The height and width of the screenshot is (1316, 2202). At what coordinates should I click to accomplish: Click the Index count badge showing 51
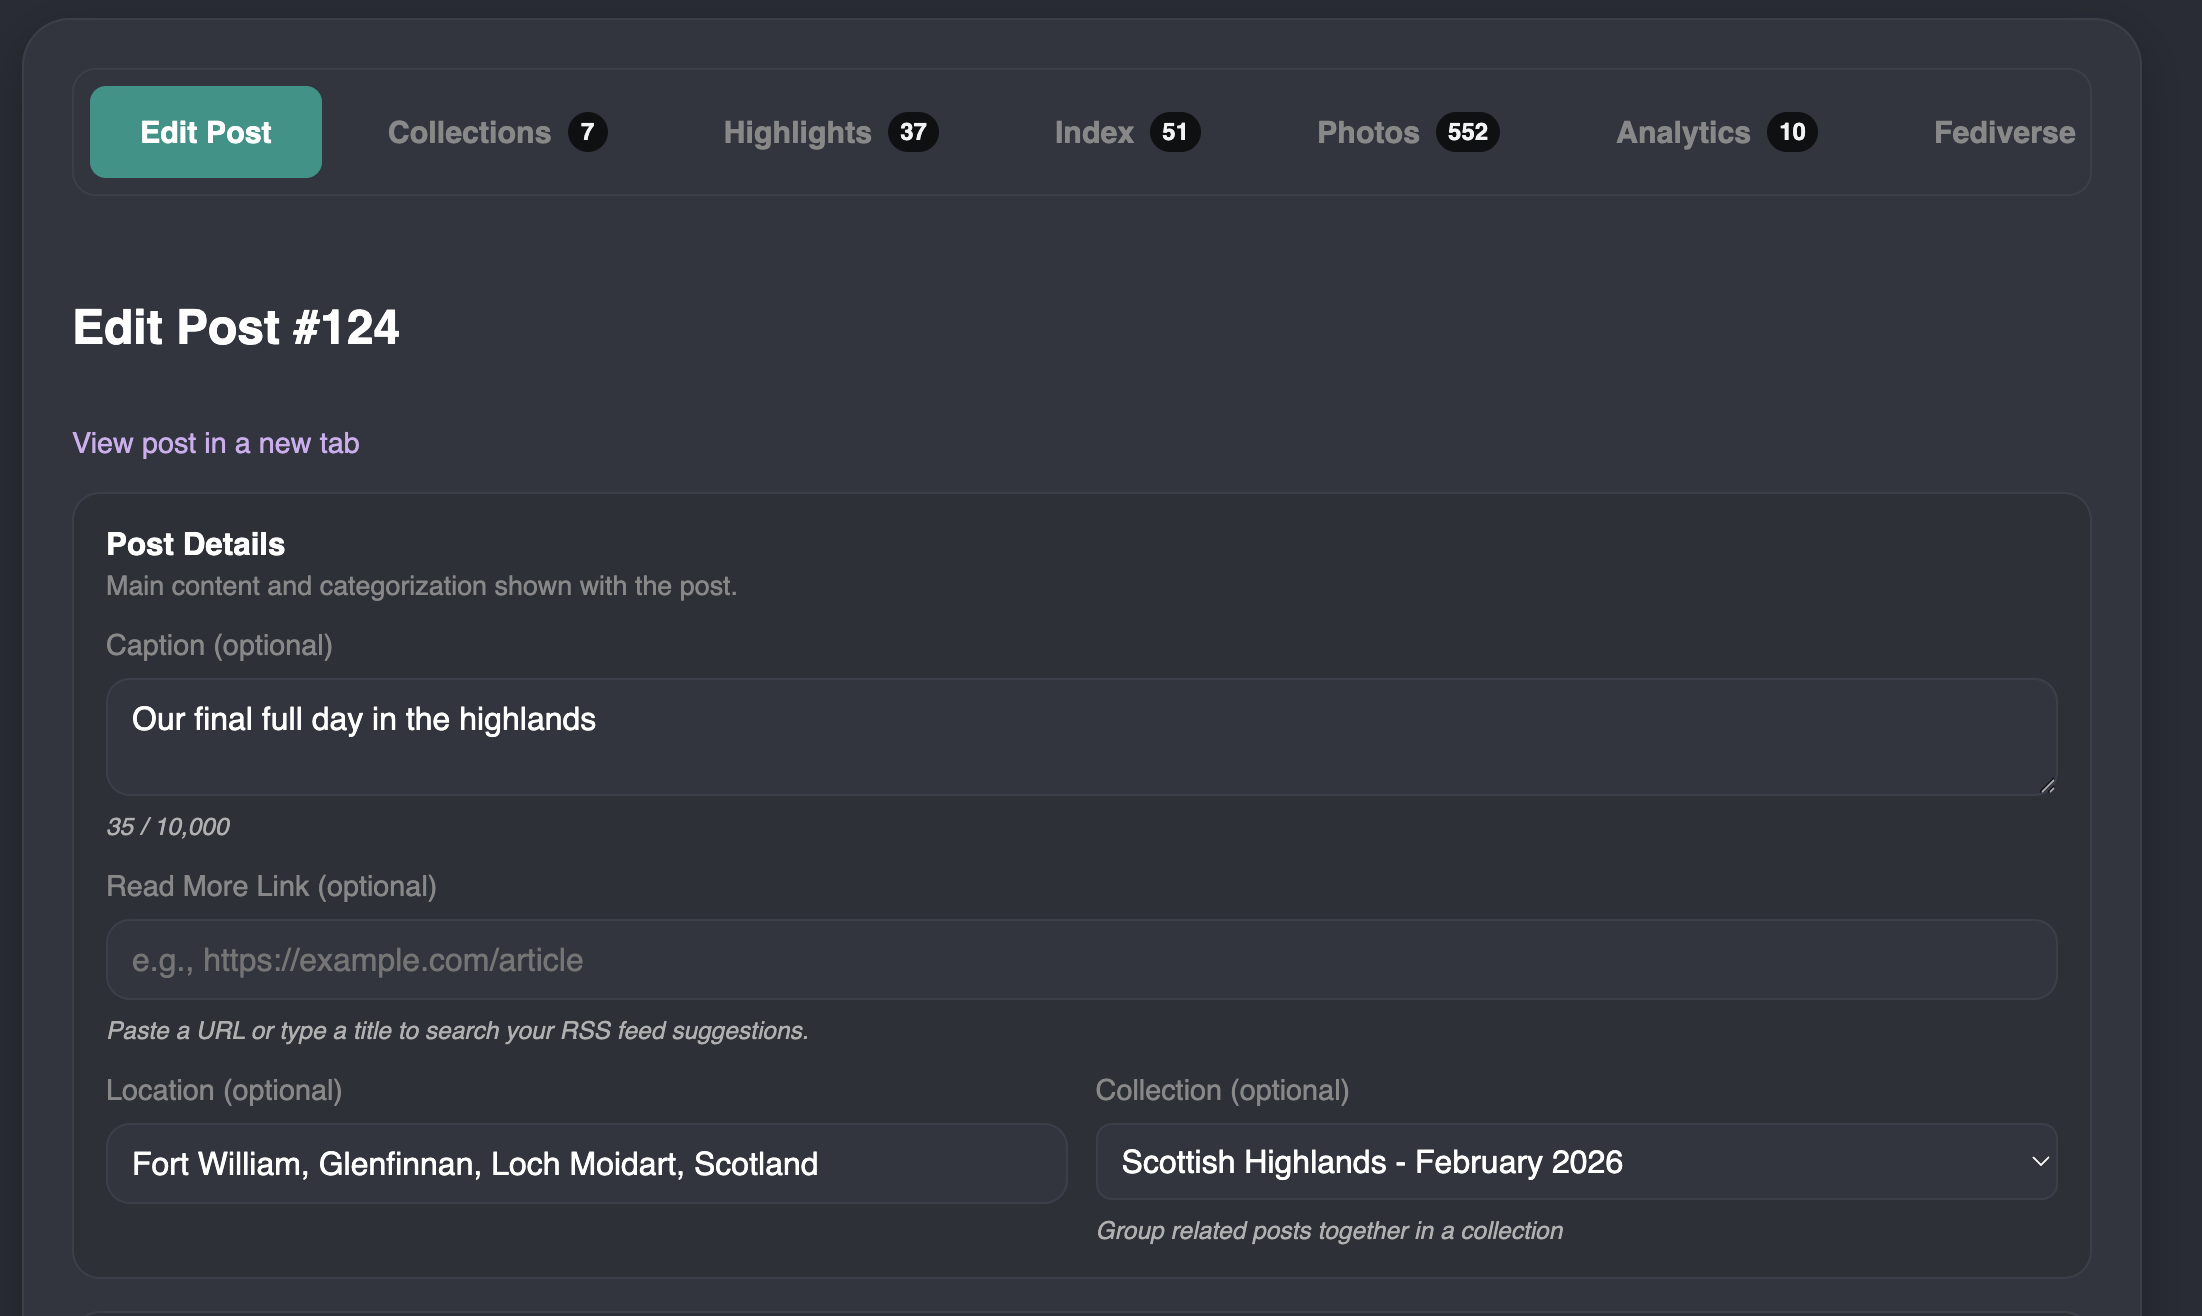tap(1174, 132)
